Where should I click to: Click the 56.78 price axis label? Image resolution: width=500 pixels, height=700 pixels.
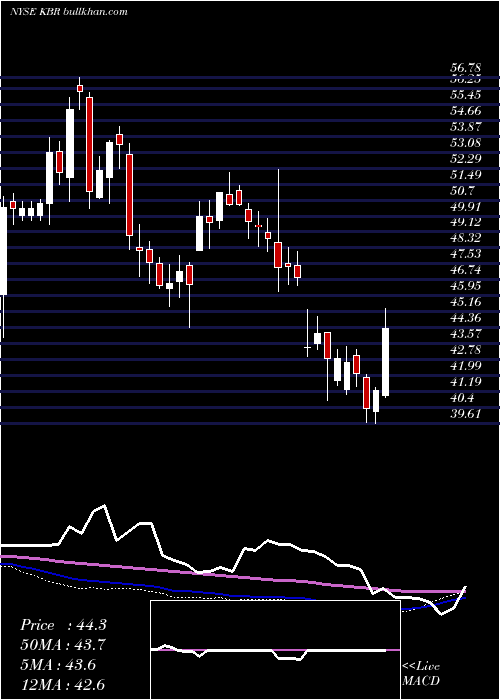465,68
